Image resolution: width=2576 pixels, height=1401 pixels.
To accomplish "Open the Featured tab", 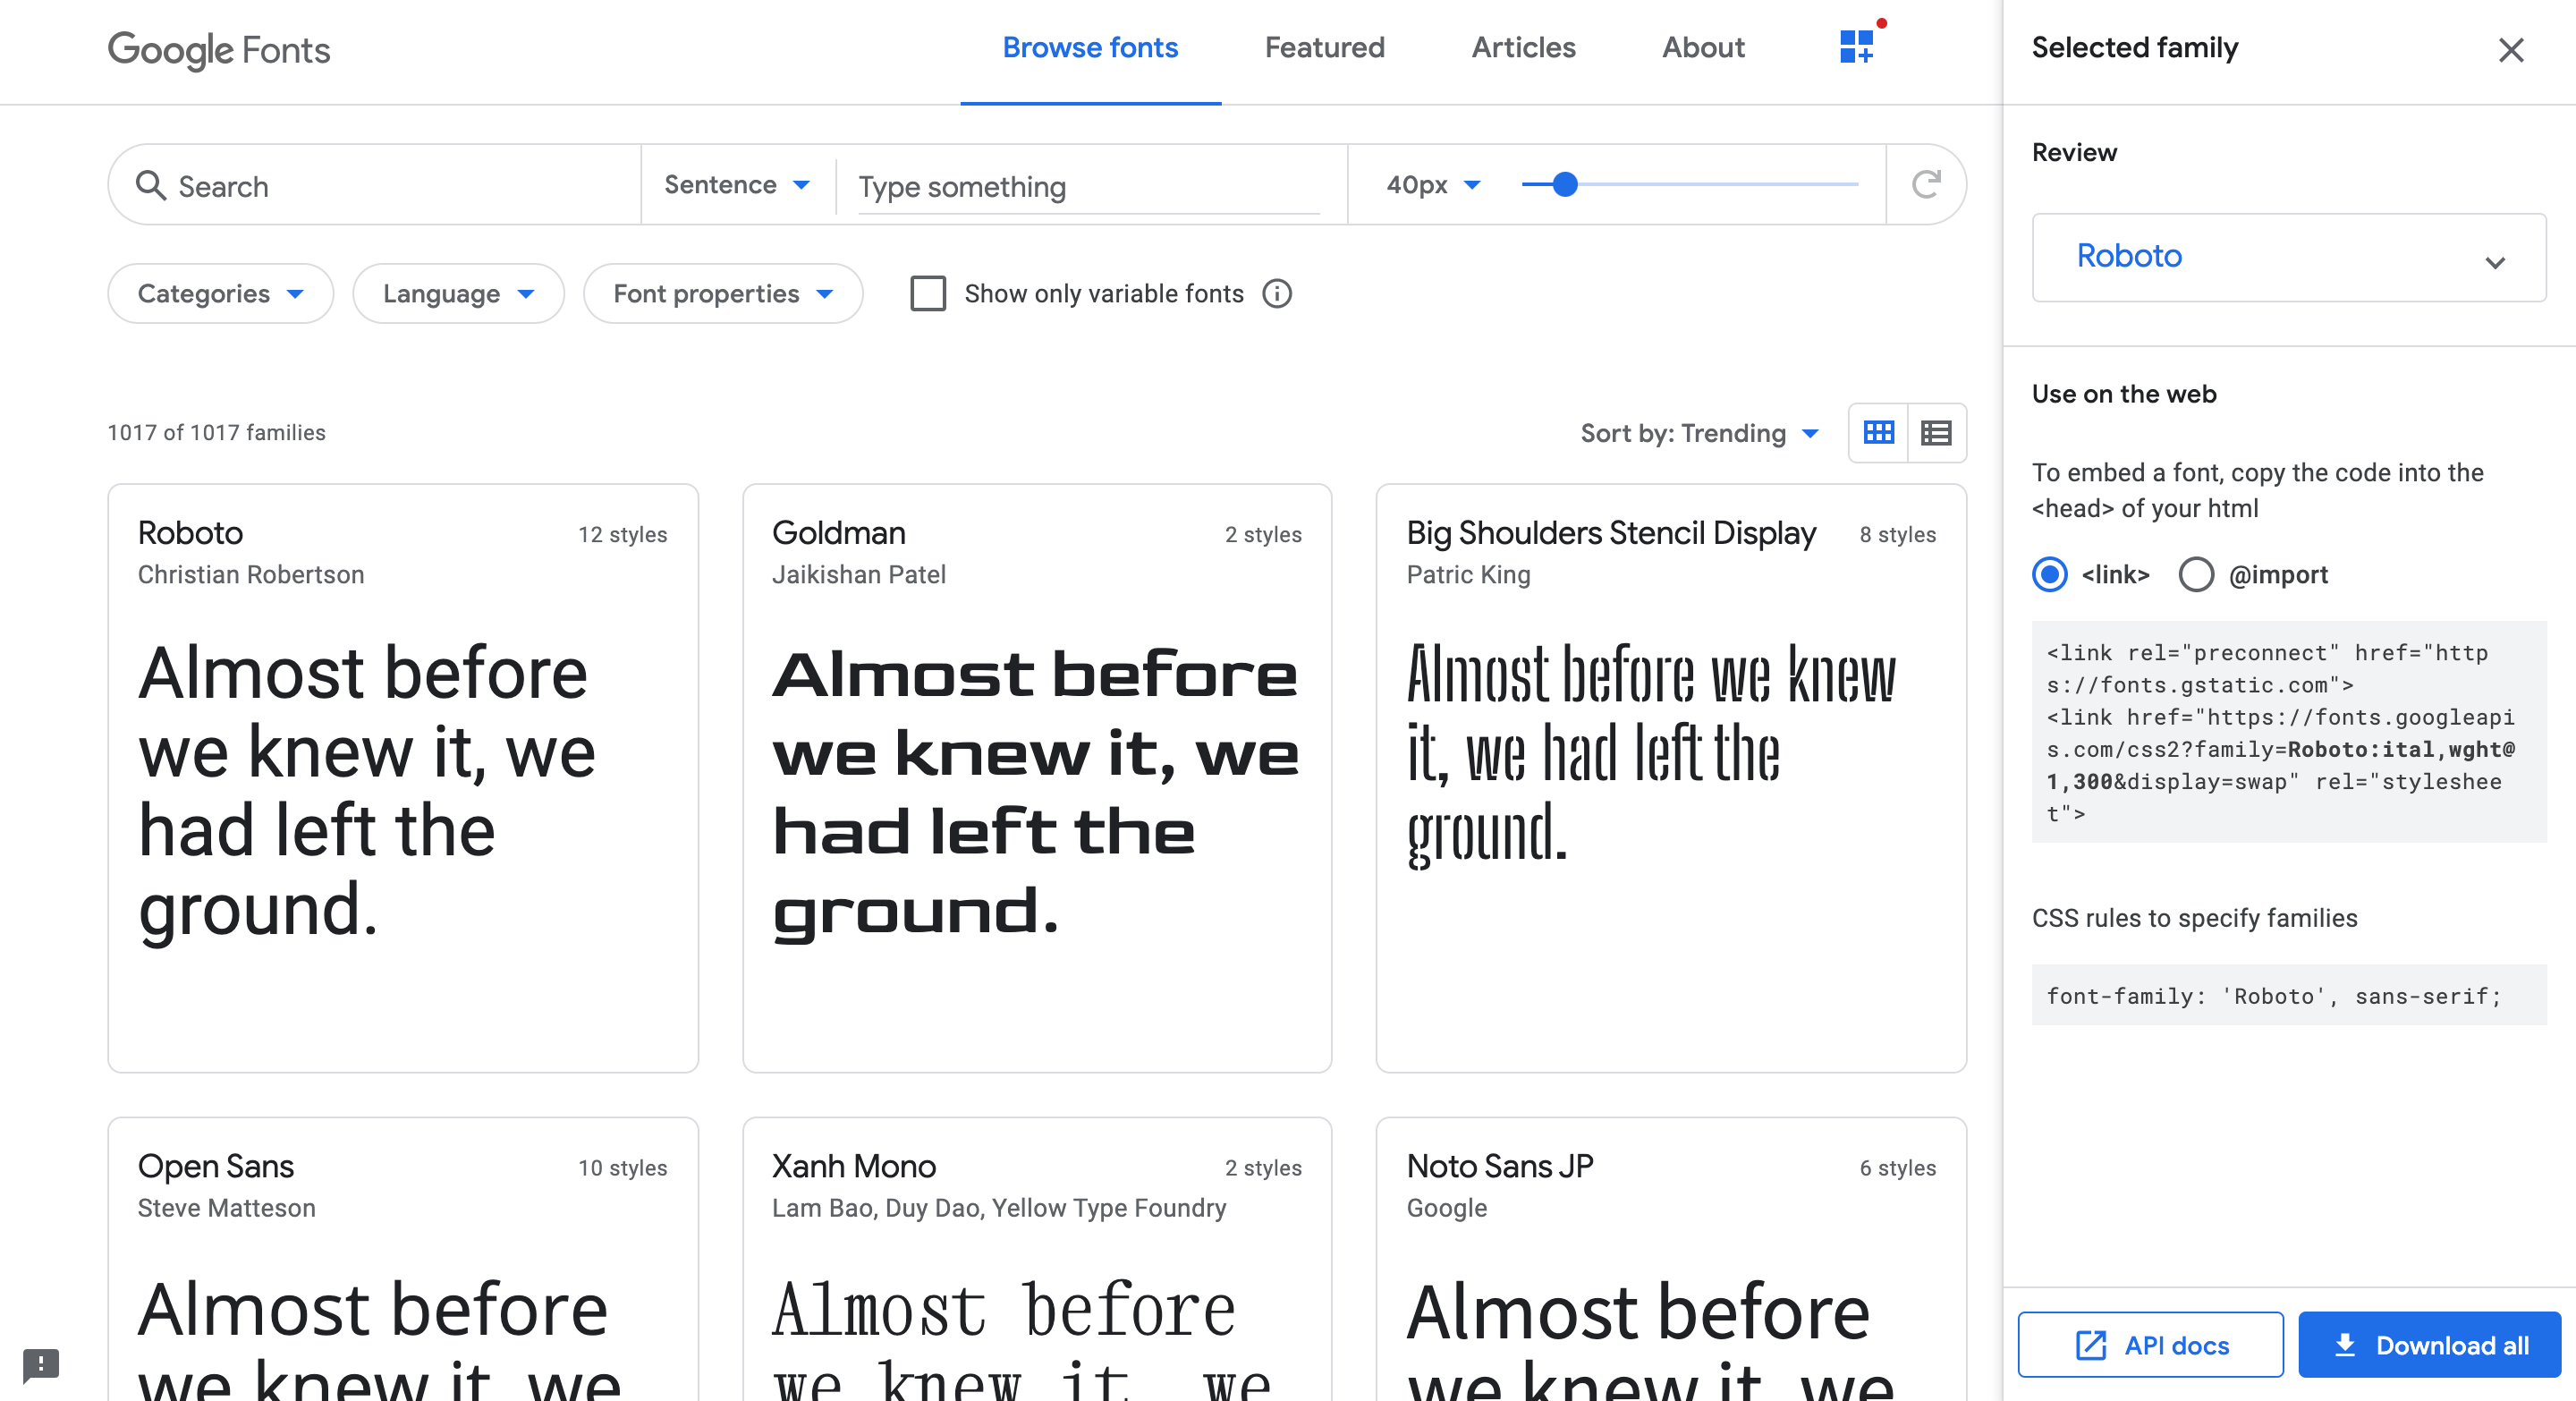I will coord(1324,48).
